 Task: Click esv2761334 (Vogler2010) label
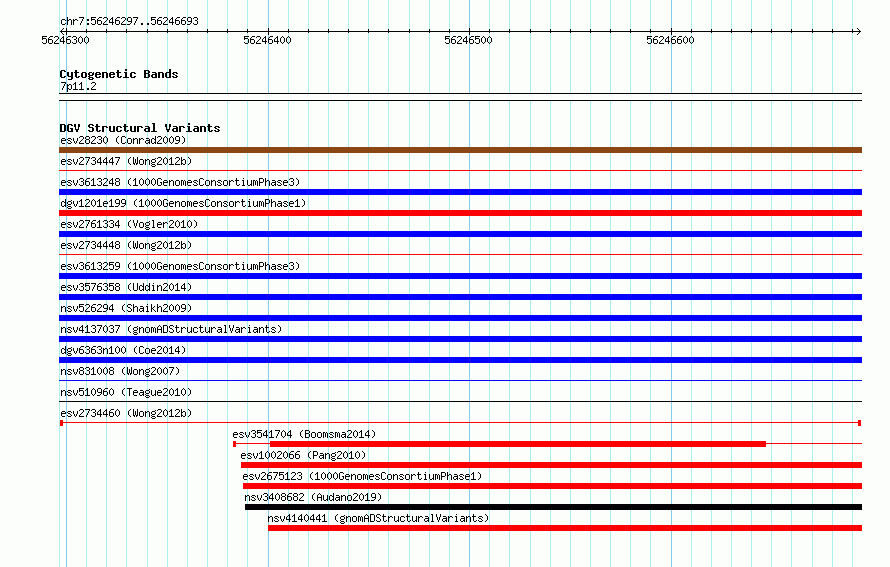click(129, 224)
